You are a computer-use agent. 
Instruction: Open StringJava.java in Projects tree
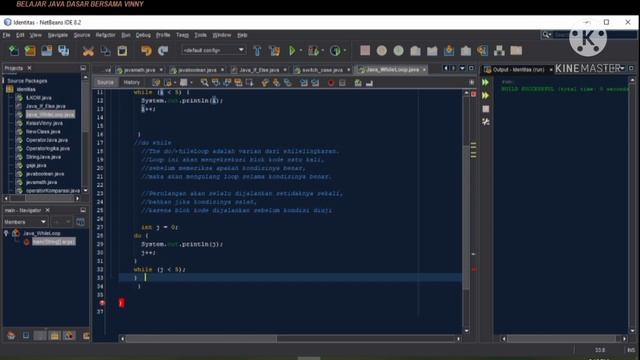click(x=43, y=157)
